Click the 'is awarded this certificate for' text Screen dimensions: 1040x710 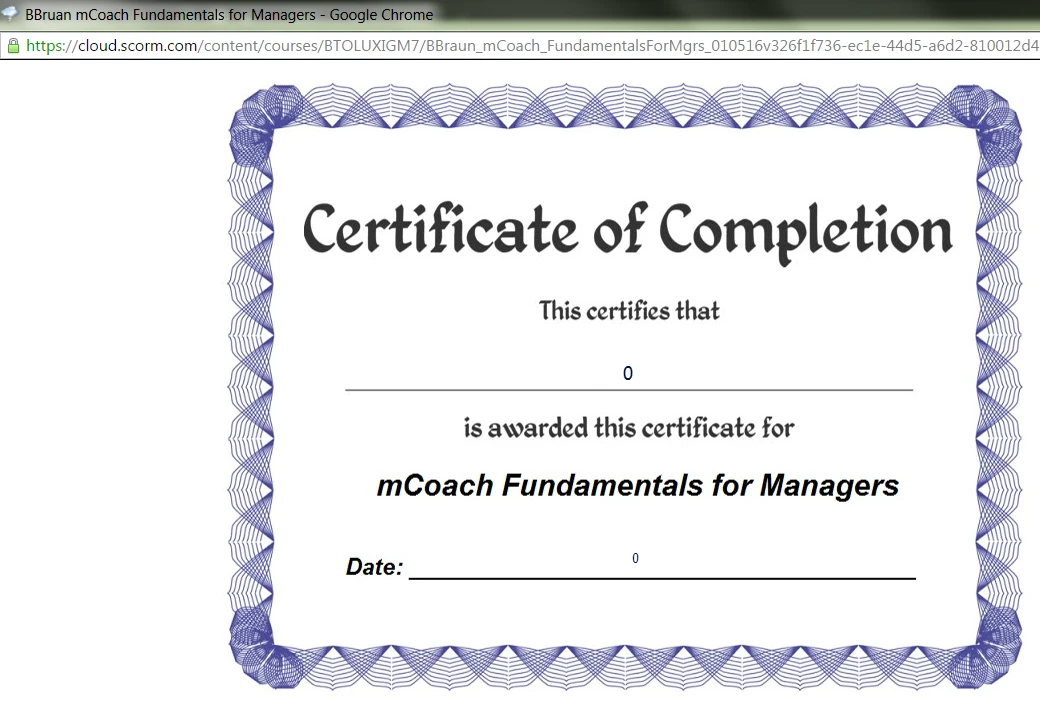click(628, 428)
